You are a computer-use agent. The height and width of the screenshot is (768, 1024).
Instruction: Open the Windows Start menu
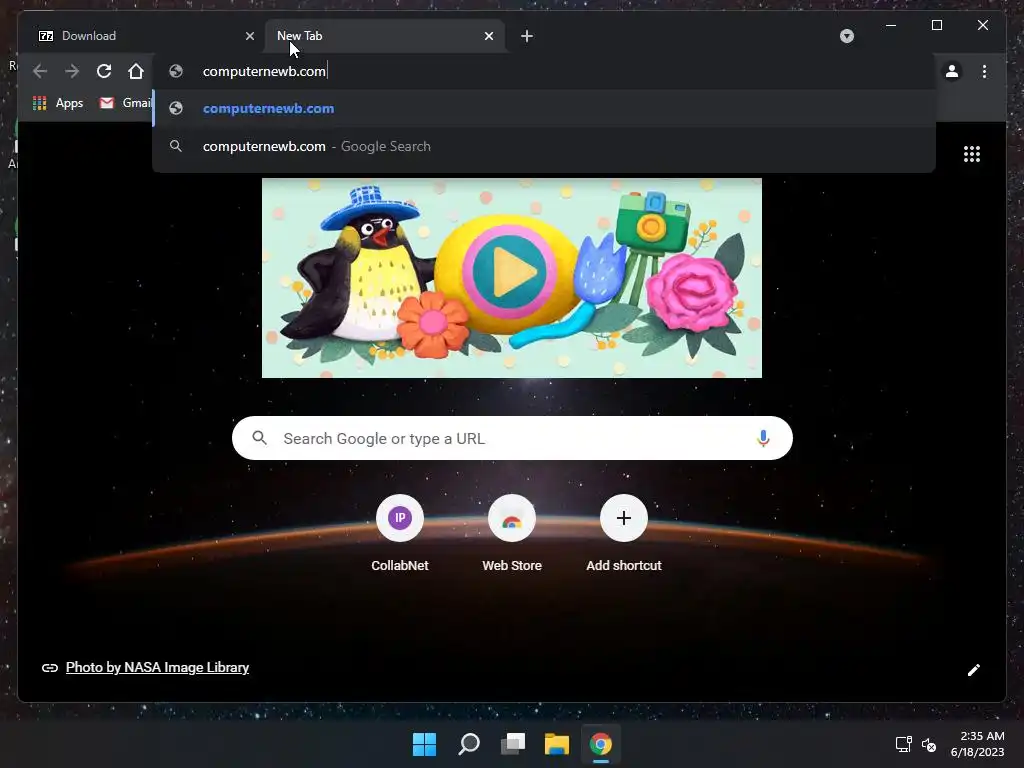[x=424, y=744]
